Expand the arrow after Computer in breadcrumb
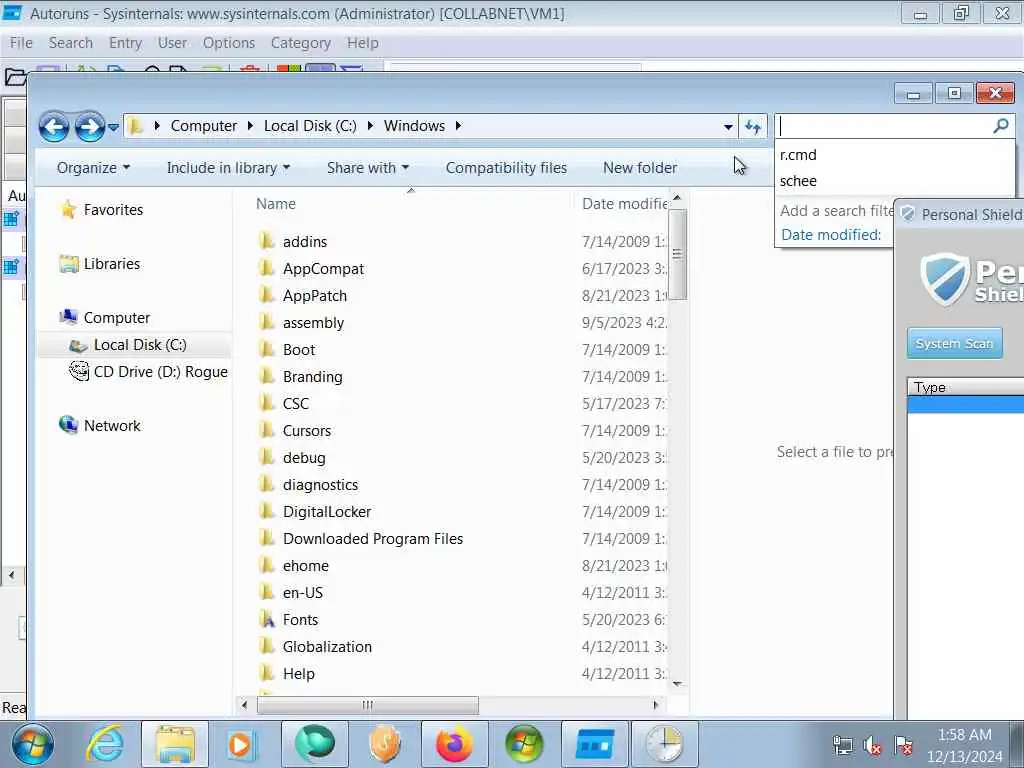The width and height of the screenshot is (1024, 768). pos(250,126)
